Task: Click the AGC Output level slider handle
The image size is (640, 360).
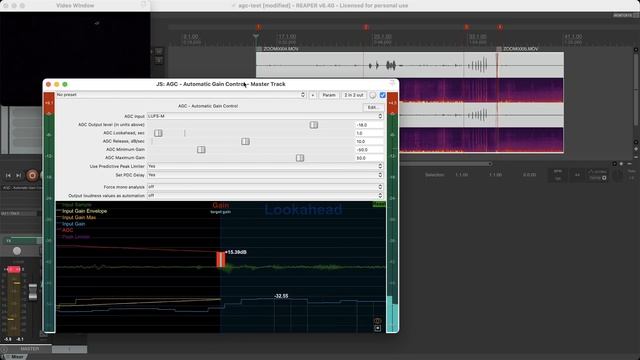Action: [x=313, y=125]
